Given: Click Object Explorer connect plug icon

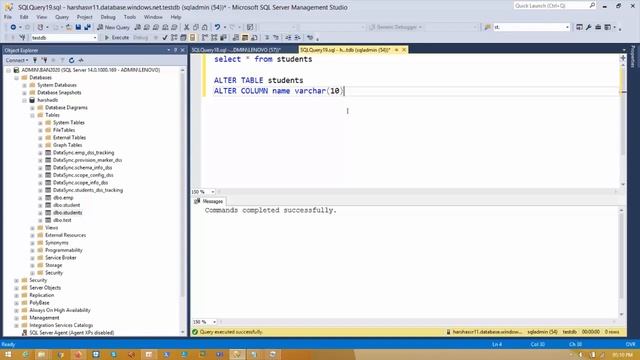Looking at the screenshot, I should click(x=35, y=60).
